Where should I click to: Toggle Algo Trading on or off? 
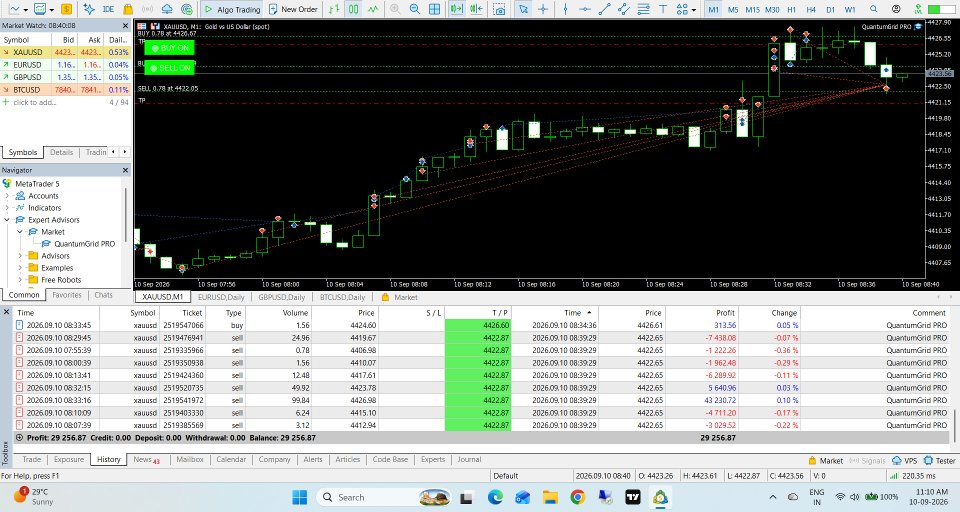pyautogui.click(x=232, y=9)
